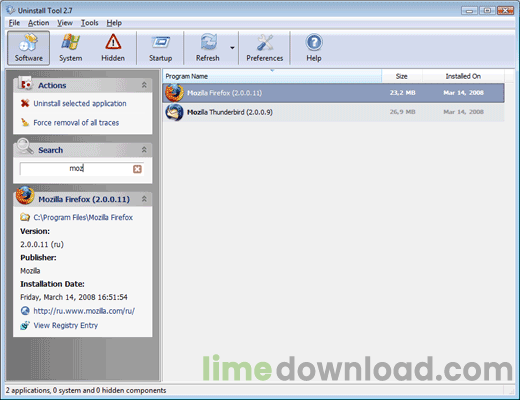The width and height of the screenshot is (520, 400).
Task: Click the magnifier icon in Search header
Action: [x=25, y=147]
